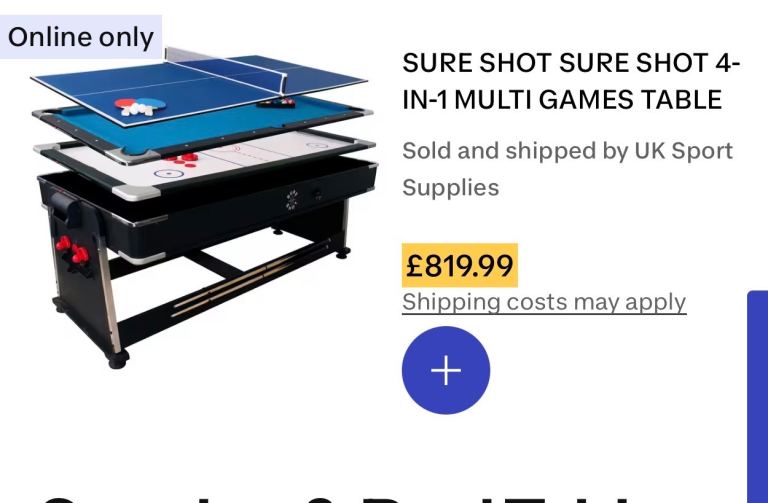768x503 pixels.
Task: Add the games table with the plus button
Action: click(x=446, y=370)
